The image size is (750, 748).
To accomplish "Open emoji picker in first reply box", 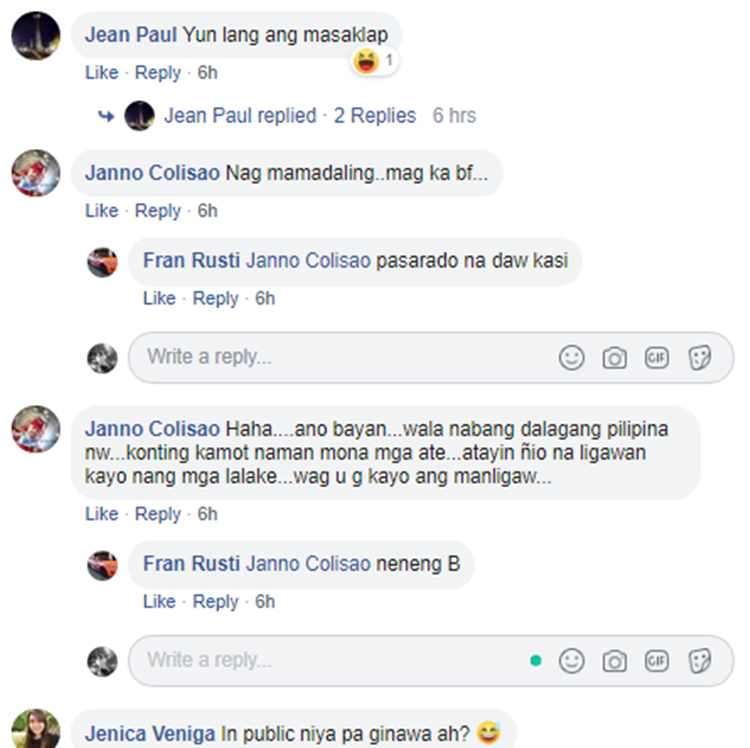I will 572,357.
